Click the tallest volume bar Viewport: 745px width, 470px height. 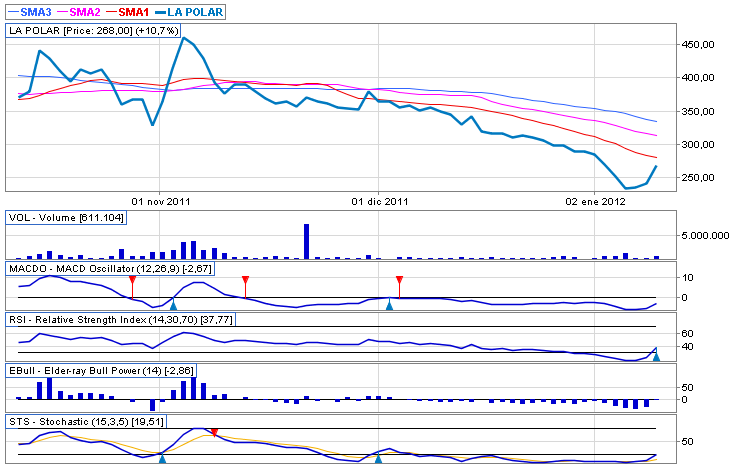[306, 241]
